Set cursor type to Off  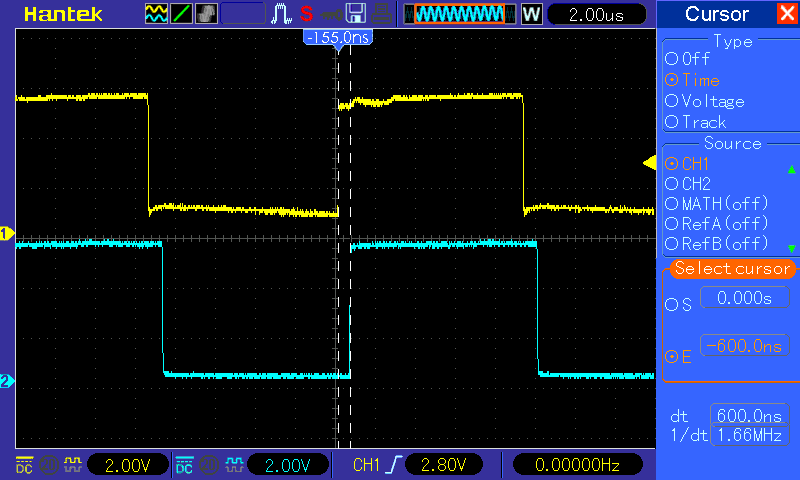click(671, 59)
